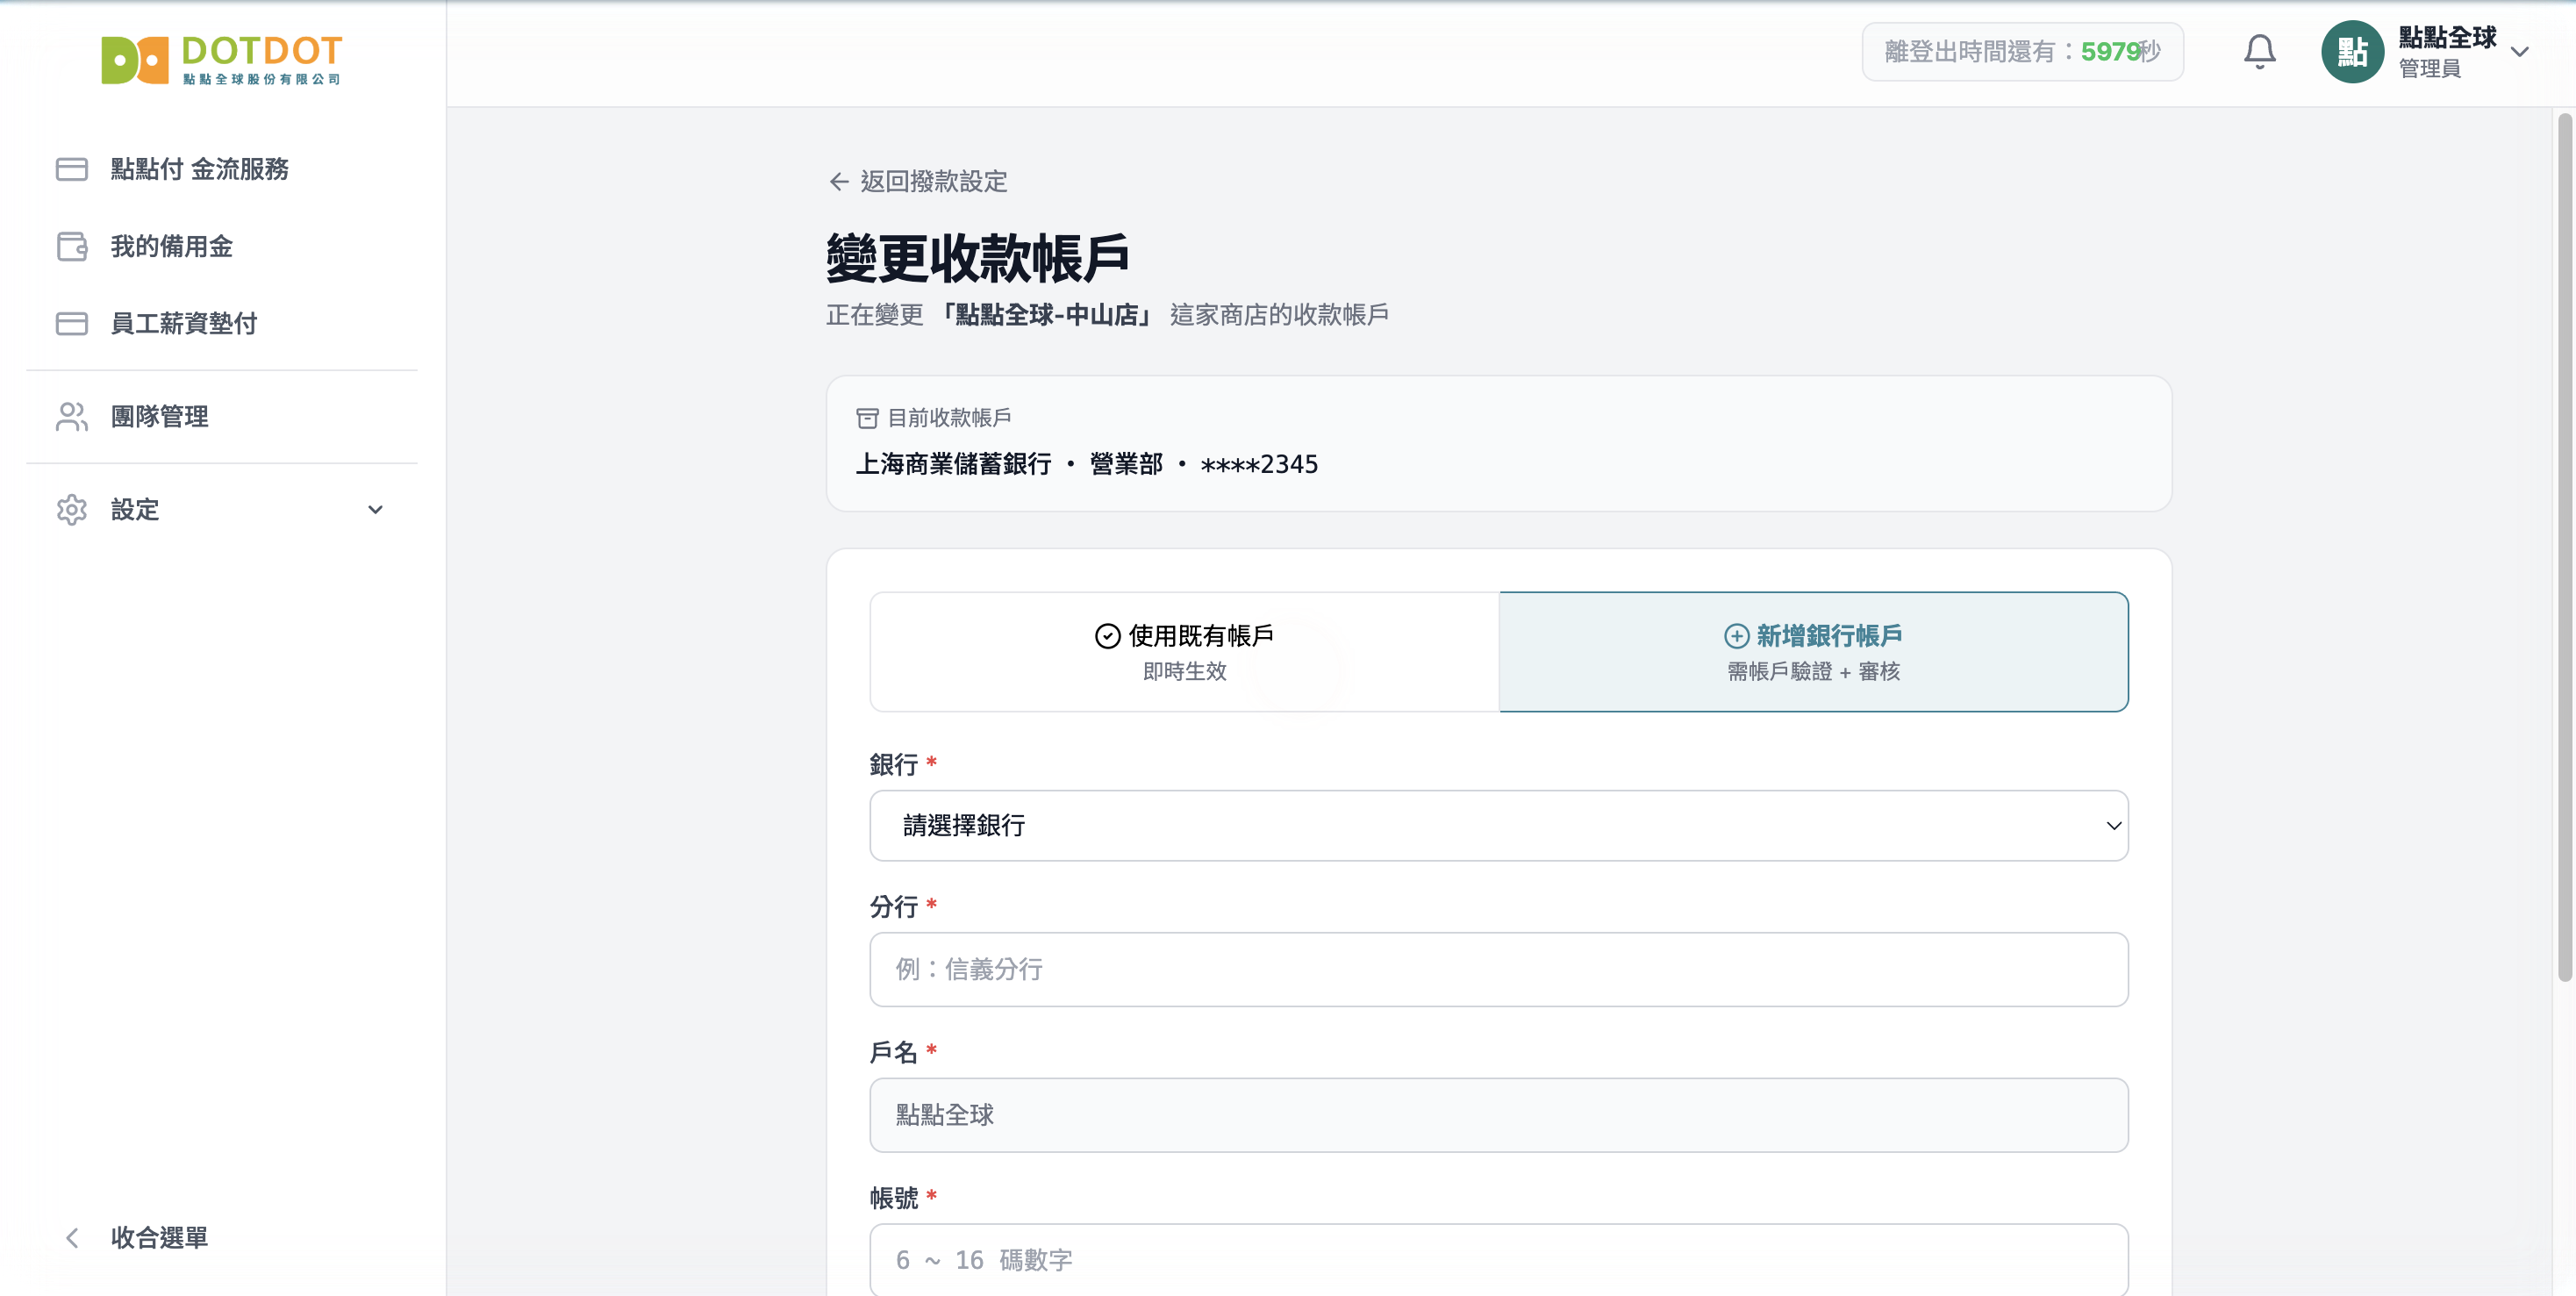
Task: Click current account text 上海商業儲蓄銀行
Action: [953, 464]
